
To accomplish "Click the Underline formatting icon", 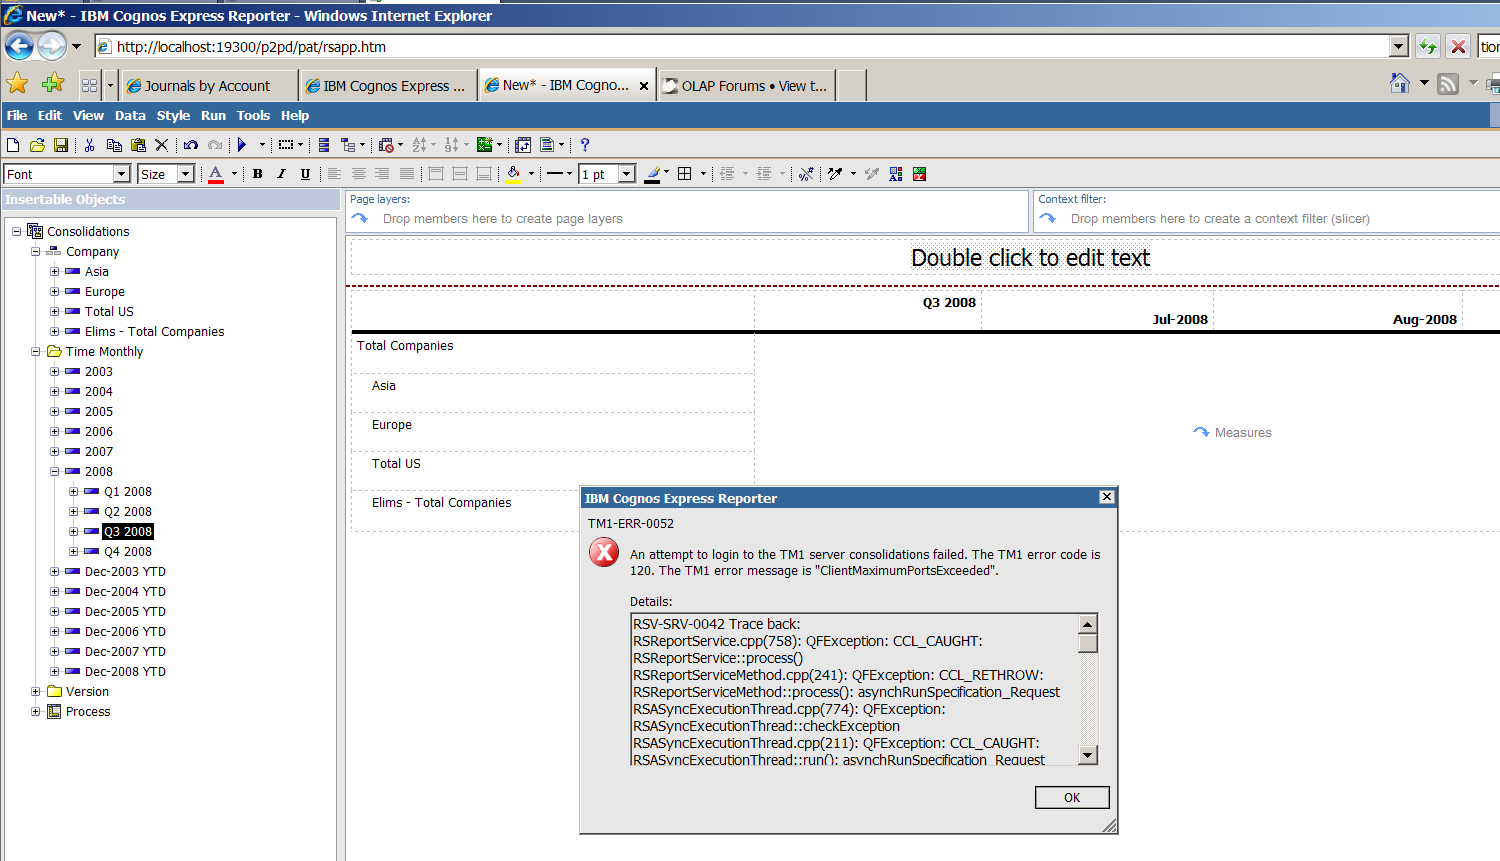I will click(x=305, y=174).
